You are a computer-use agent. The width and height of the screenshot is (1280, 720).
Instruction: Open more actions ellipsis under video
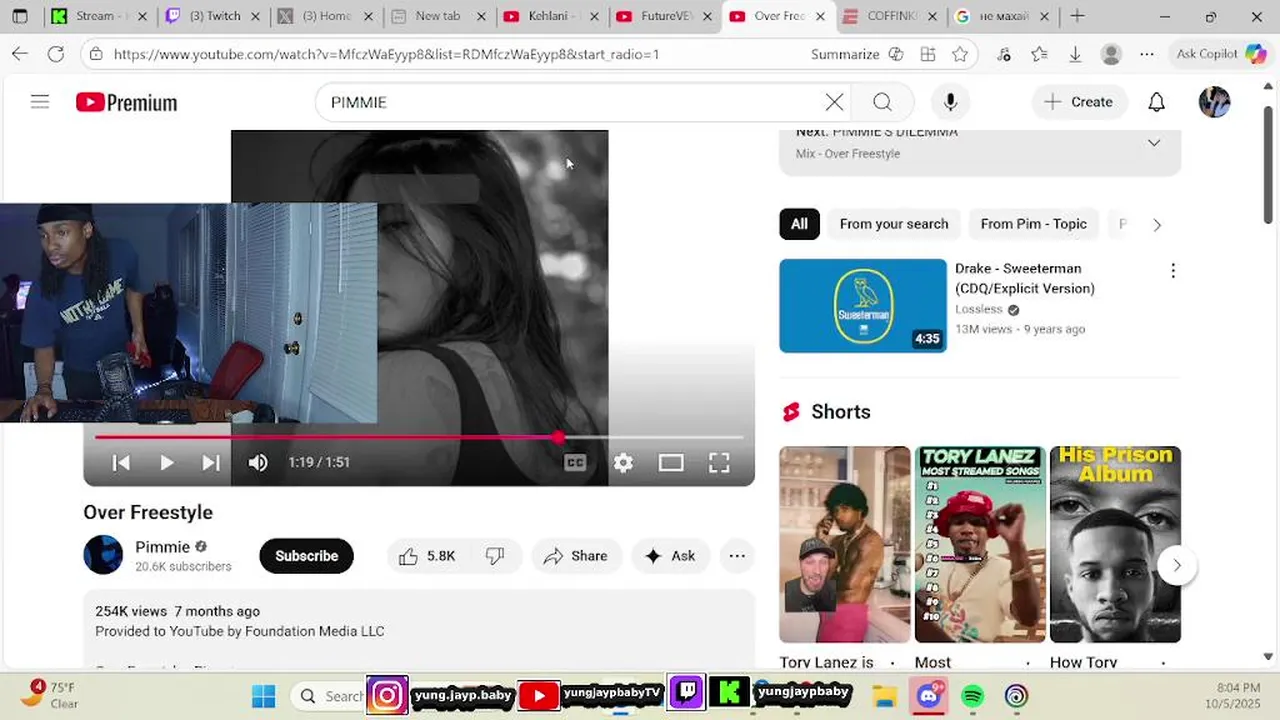coord(737,556)
